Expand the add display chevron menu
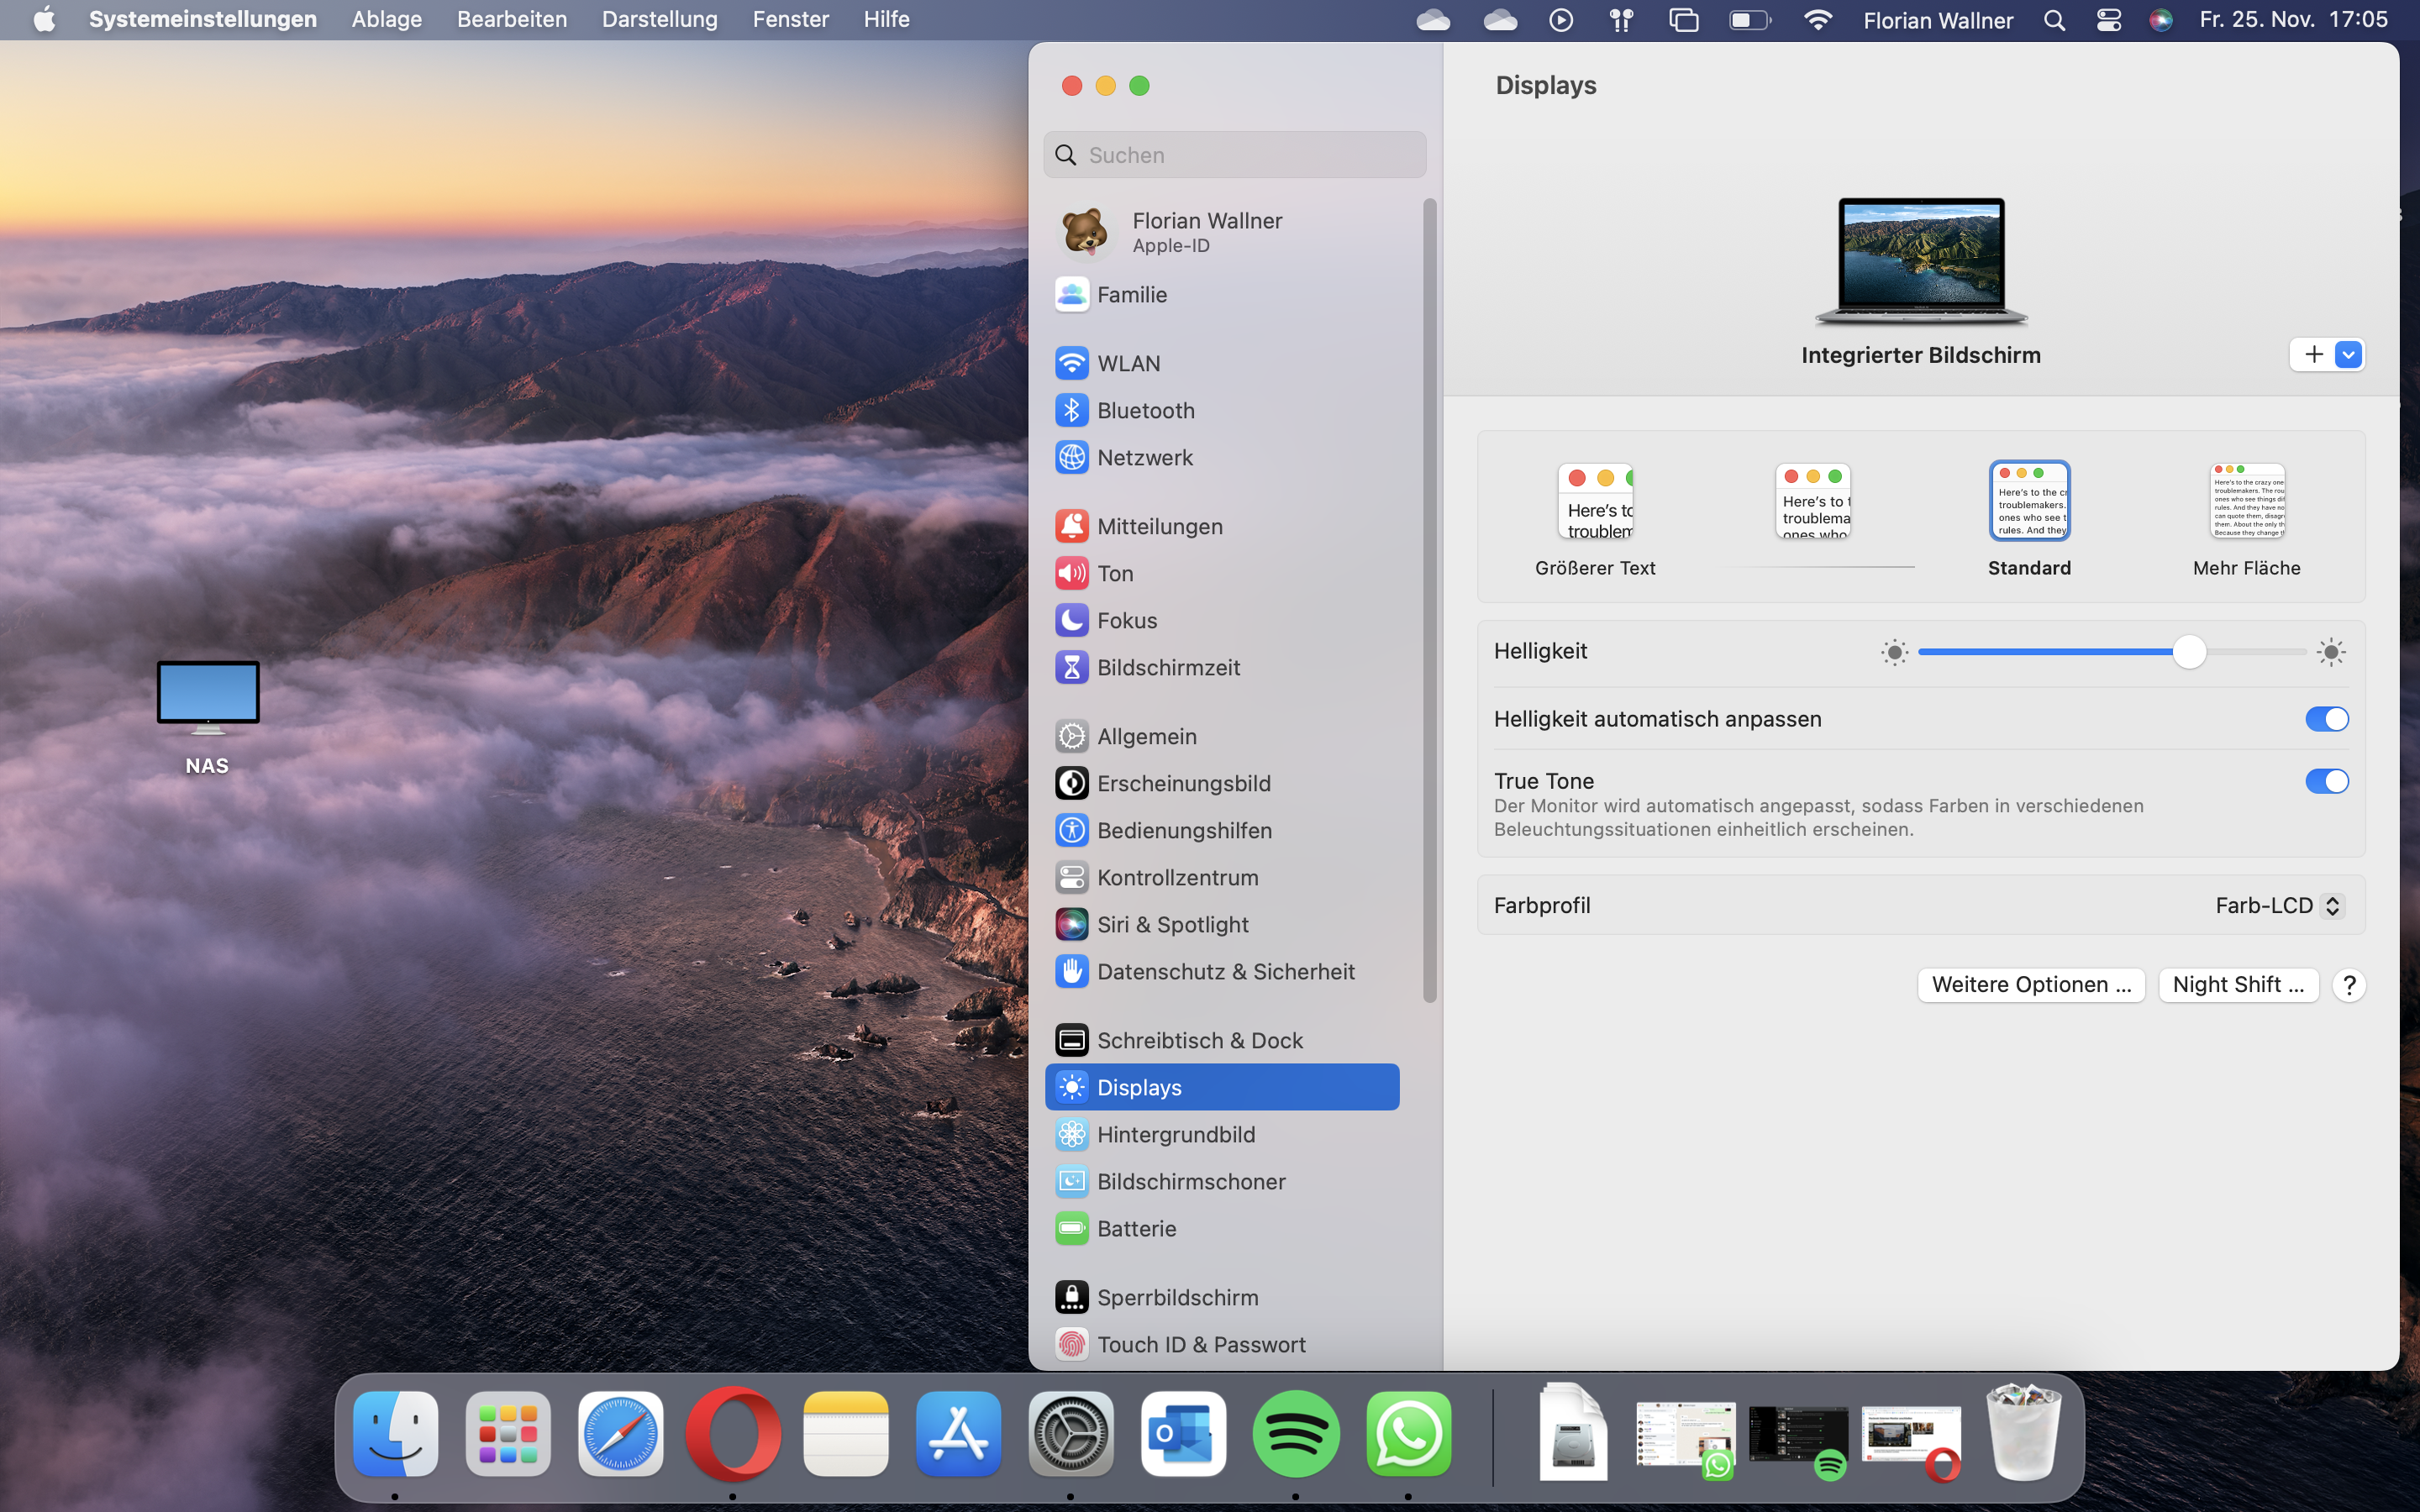The image size is (2420, 1512). point(2348,354)
